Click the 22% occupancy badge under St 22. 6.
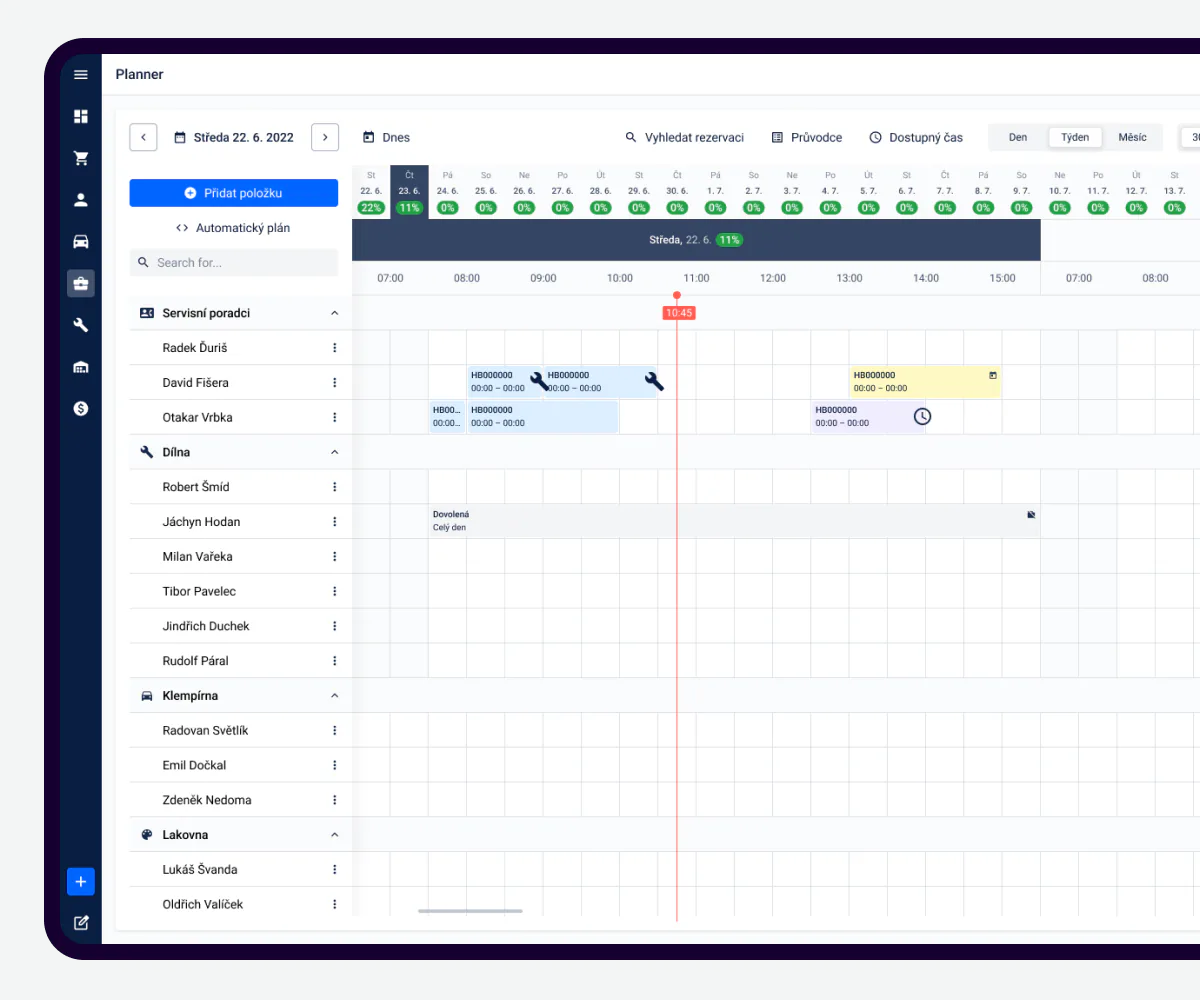The height and width of the screenshot is (1000, 1200). 371,208
